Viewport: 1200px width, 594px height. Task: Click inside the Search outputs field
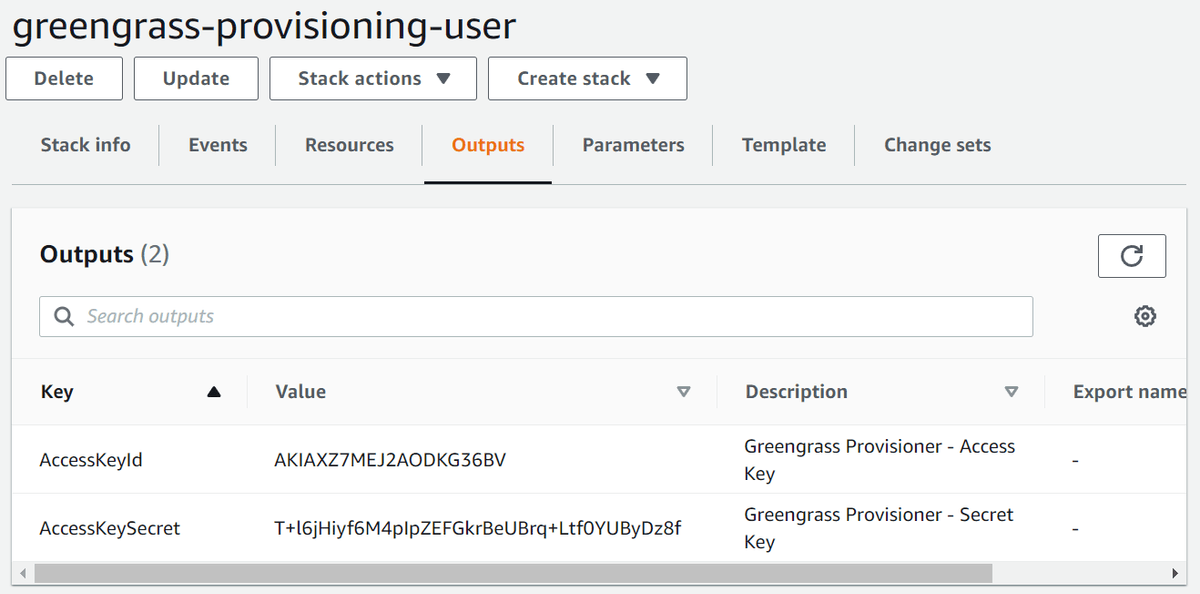tap(400, 316)
